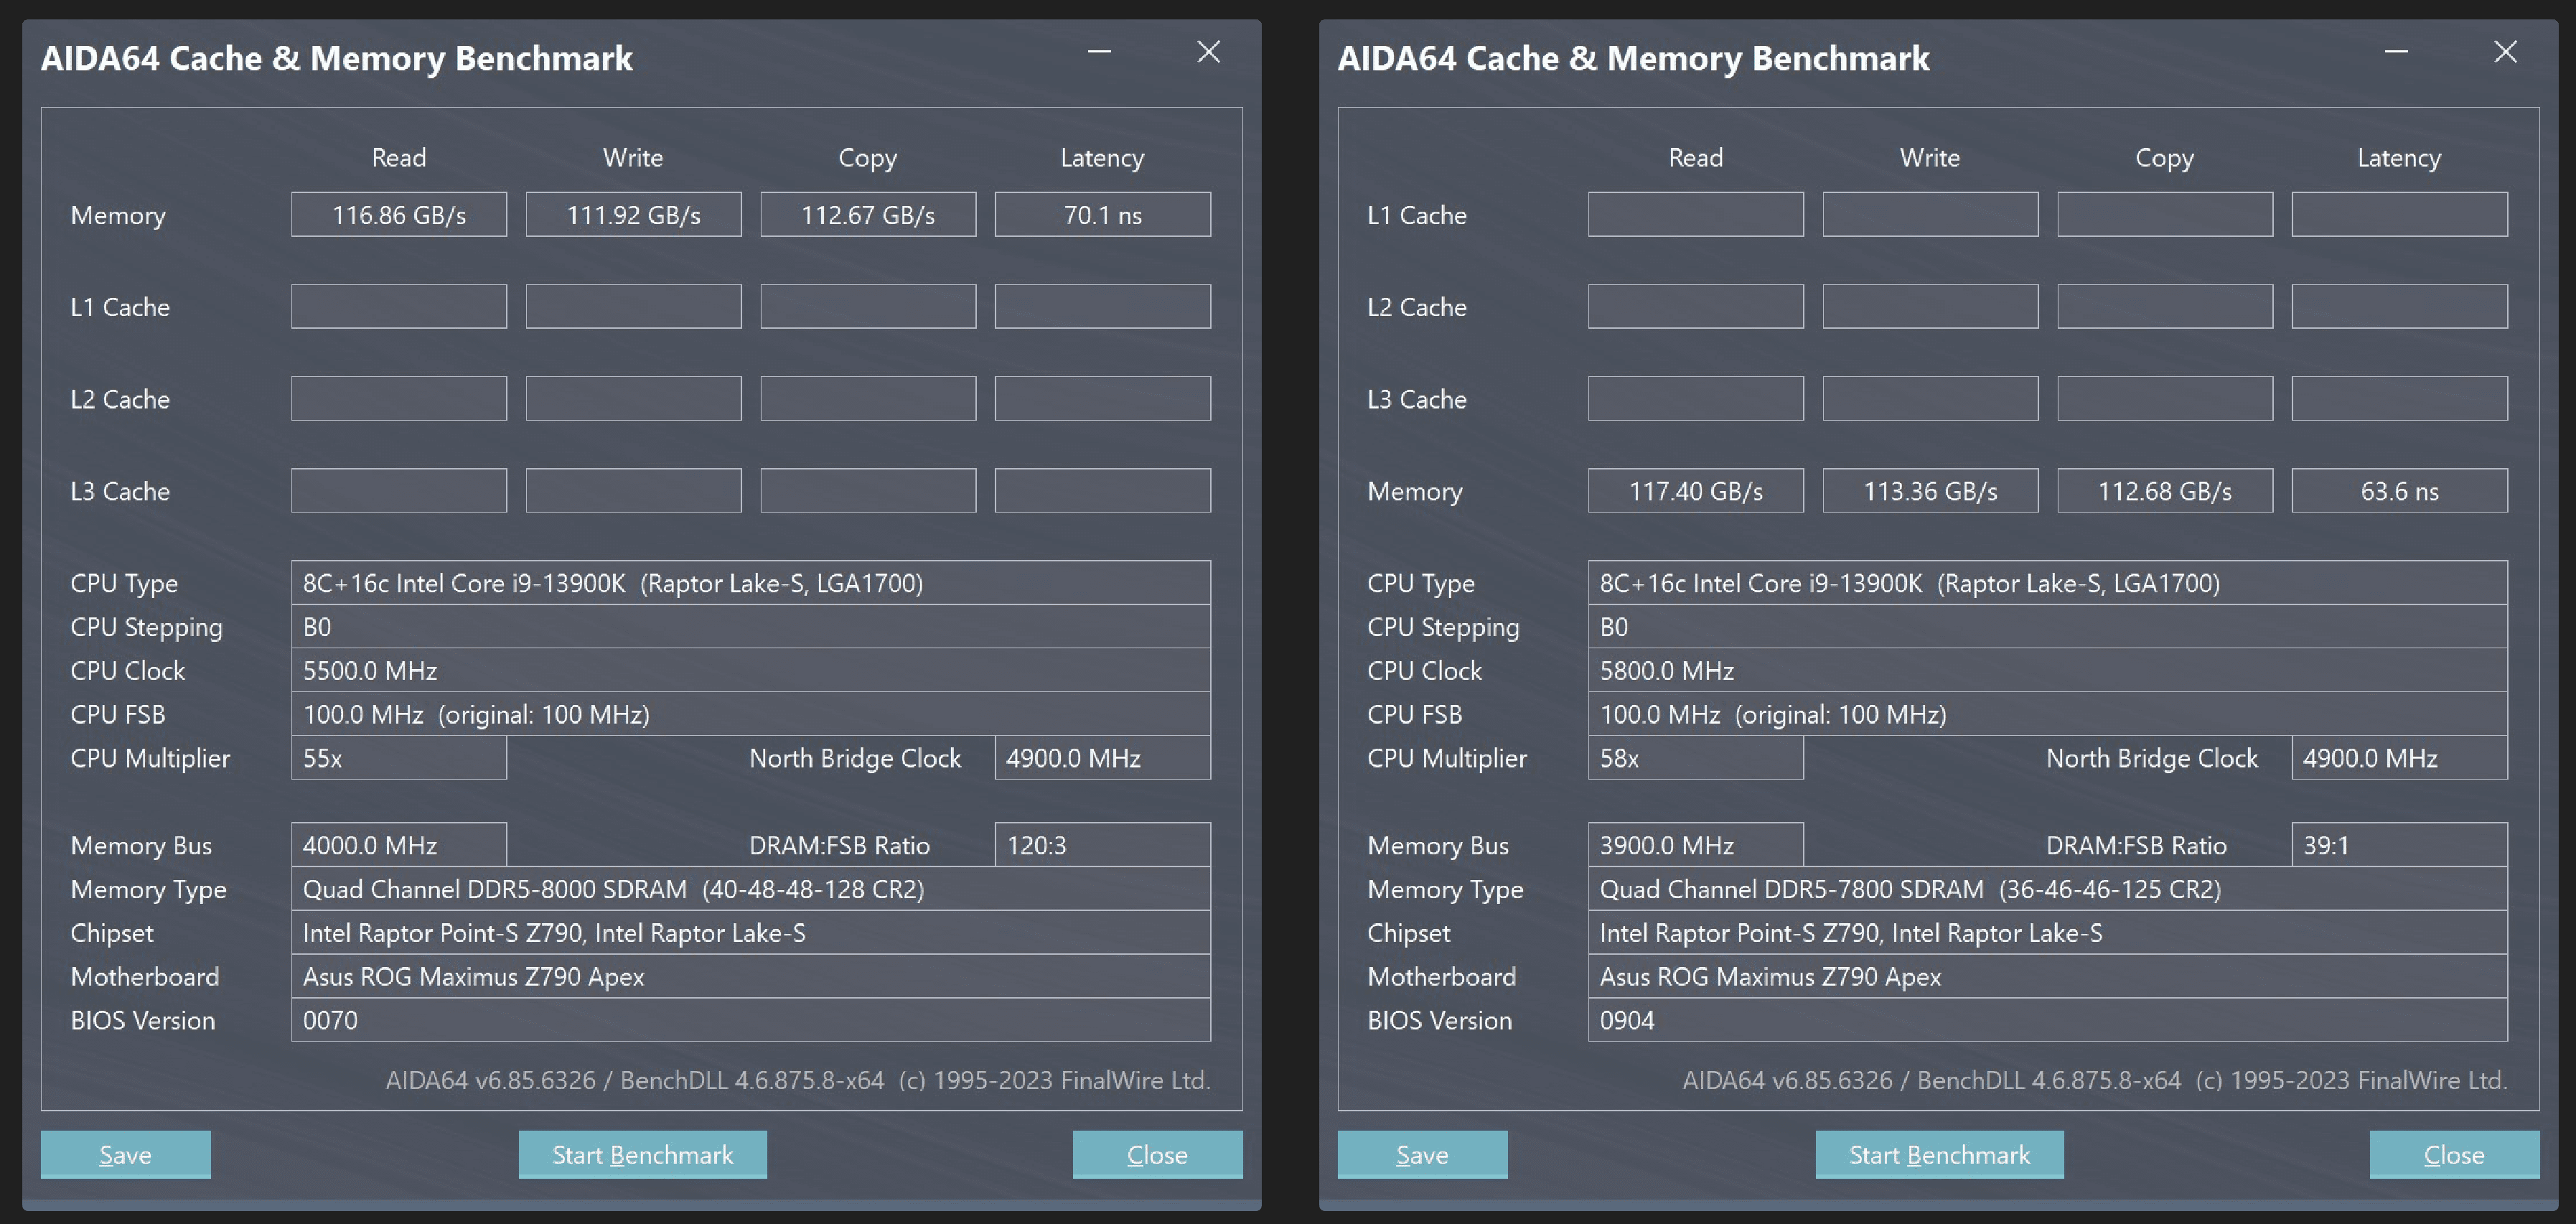Select left window Memory Copy 112.67 GB/s
Screen dimensions: 2576x1224
tap(868, 214)
